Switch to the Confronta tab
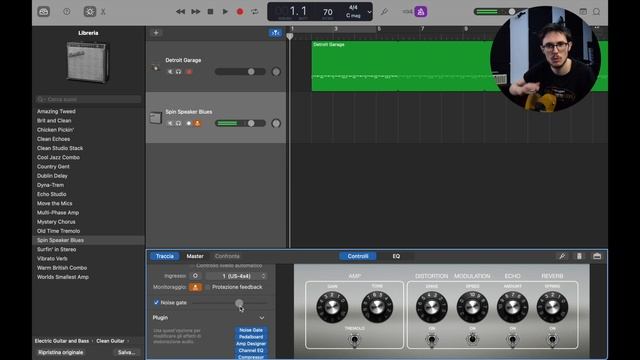The width and height of the screenshot is (640, 360). (227, 256)
